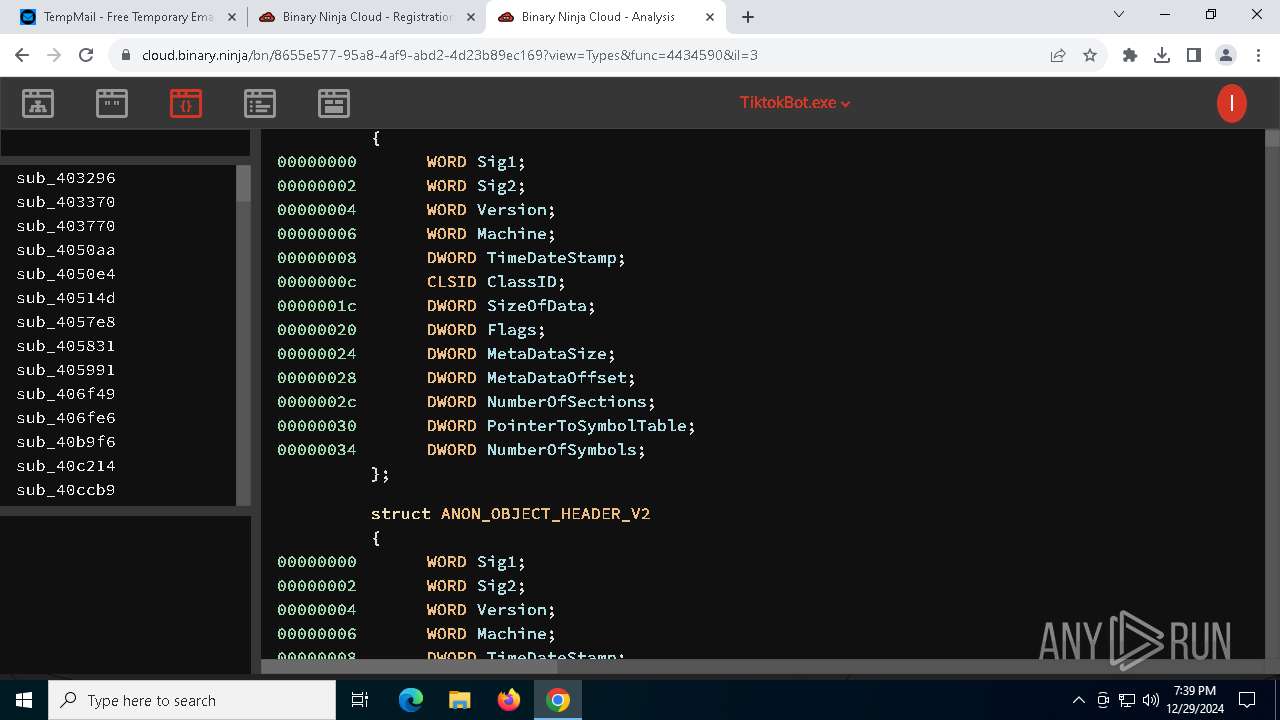Select function sub_40b9f6
The height and width of the screenshot is (720, 1280).
pyautogui.click(x=66, y=442)
